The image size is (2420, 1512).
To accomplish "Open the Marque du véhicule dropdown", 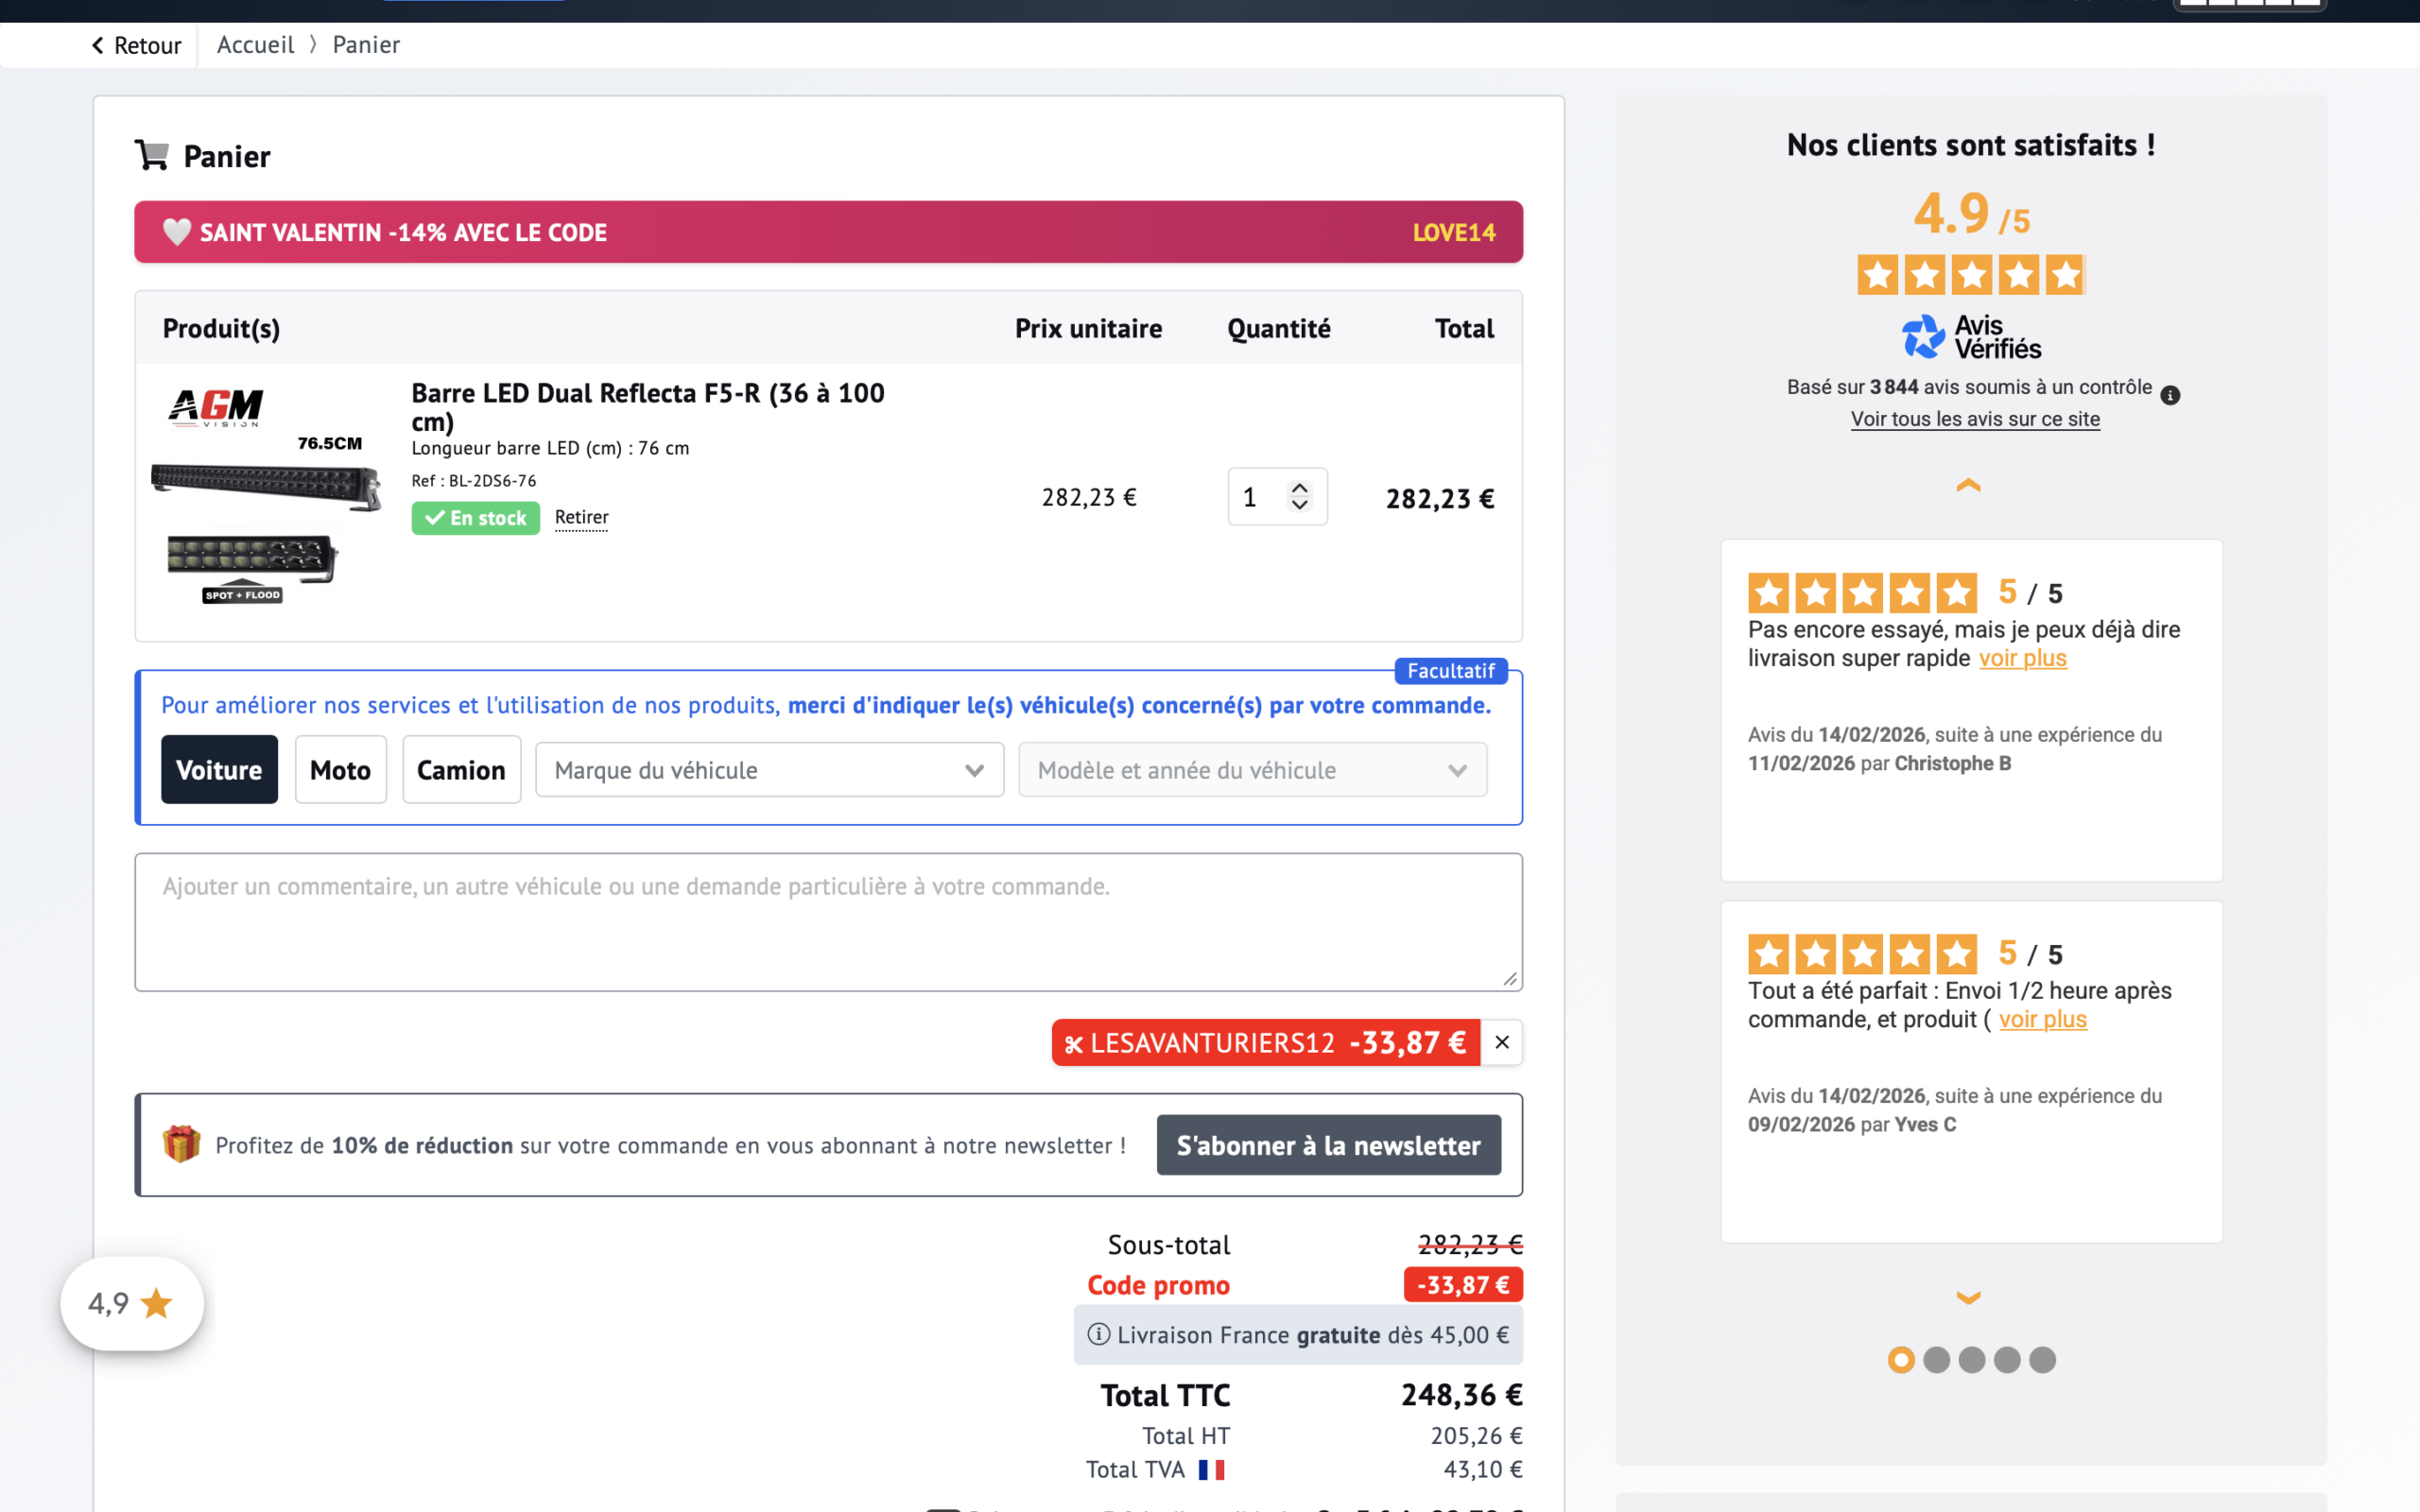I will click(x=768, y=769).
